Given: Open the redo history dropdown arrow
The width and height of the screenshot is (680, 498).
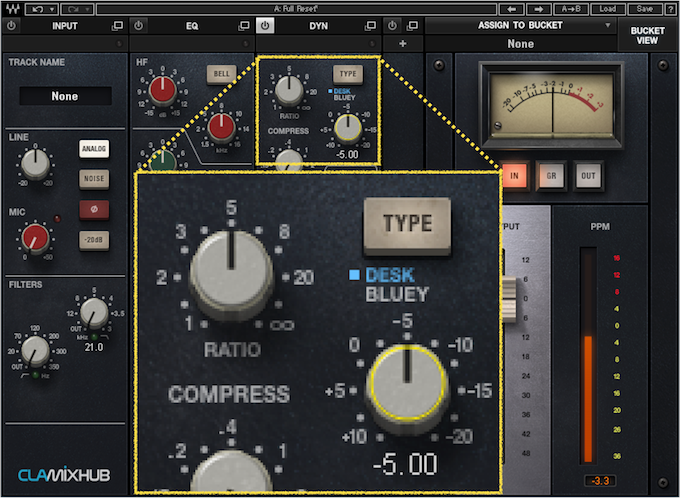Looking at the screenshot, I should point(88,9).
